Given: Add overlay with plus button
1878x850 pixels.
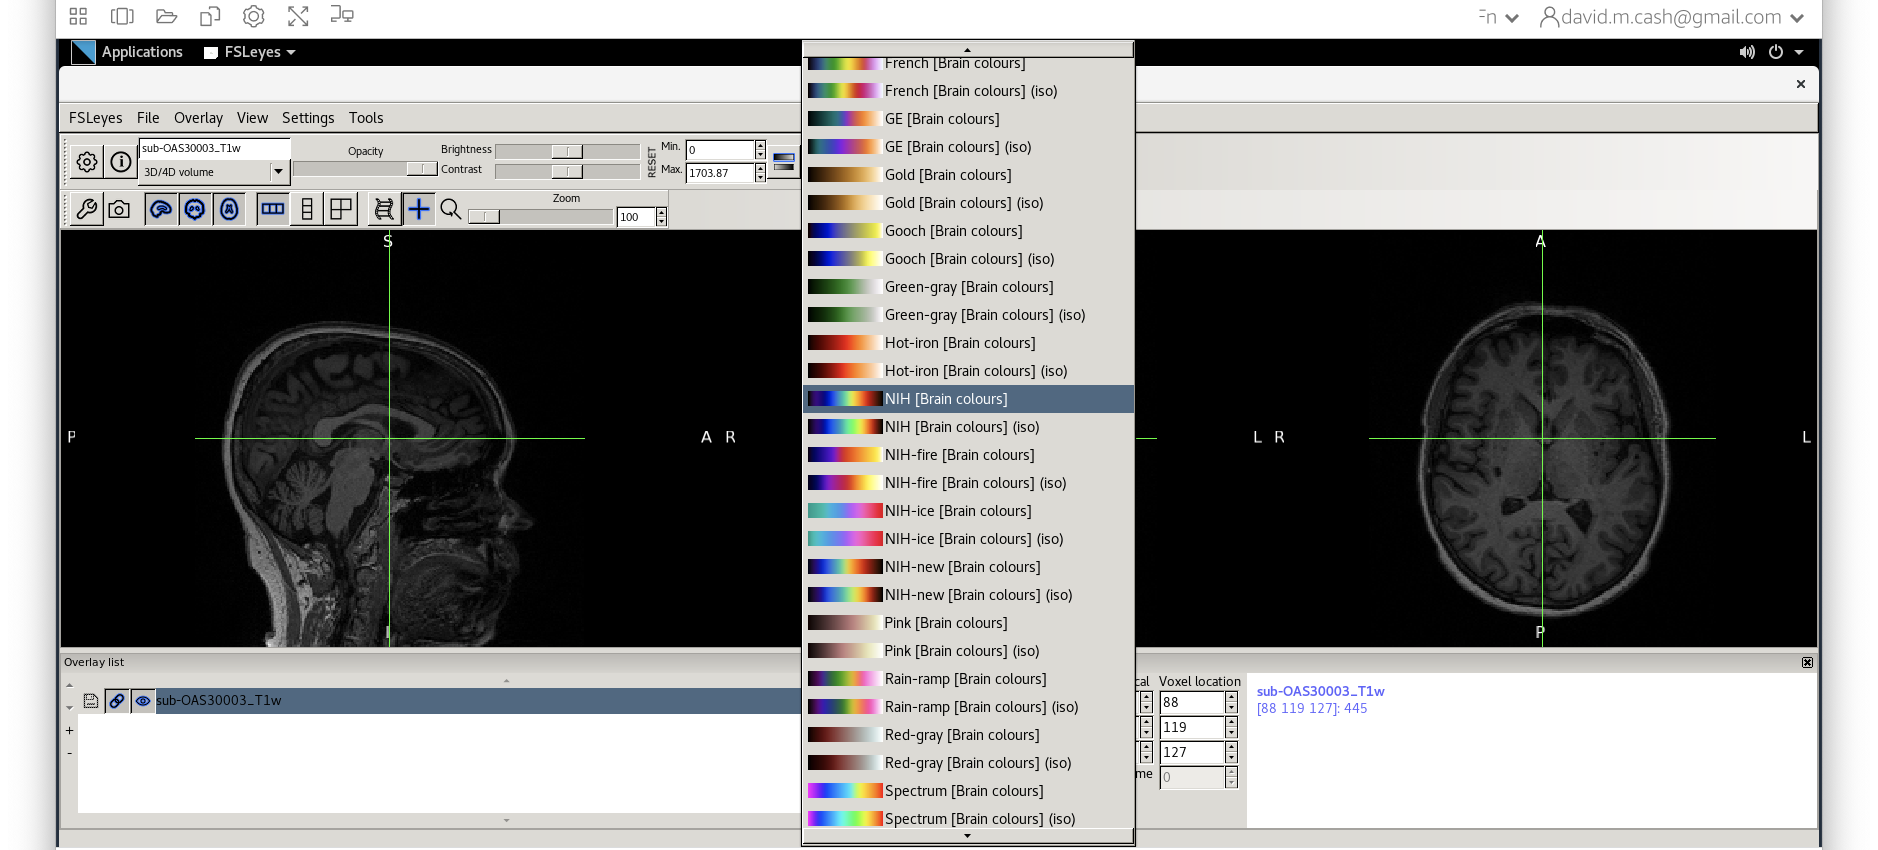Looking at the screenshot, I should [x=69, y=730].
